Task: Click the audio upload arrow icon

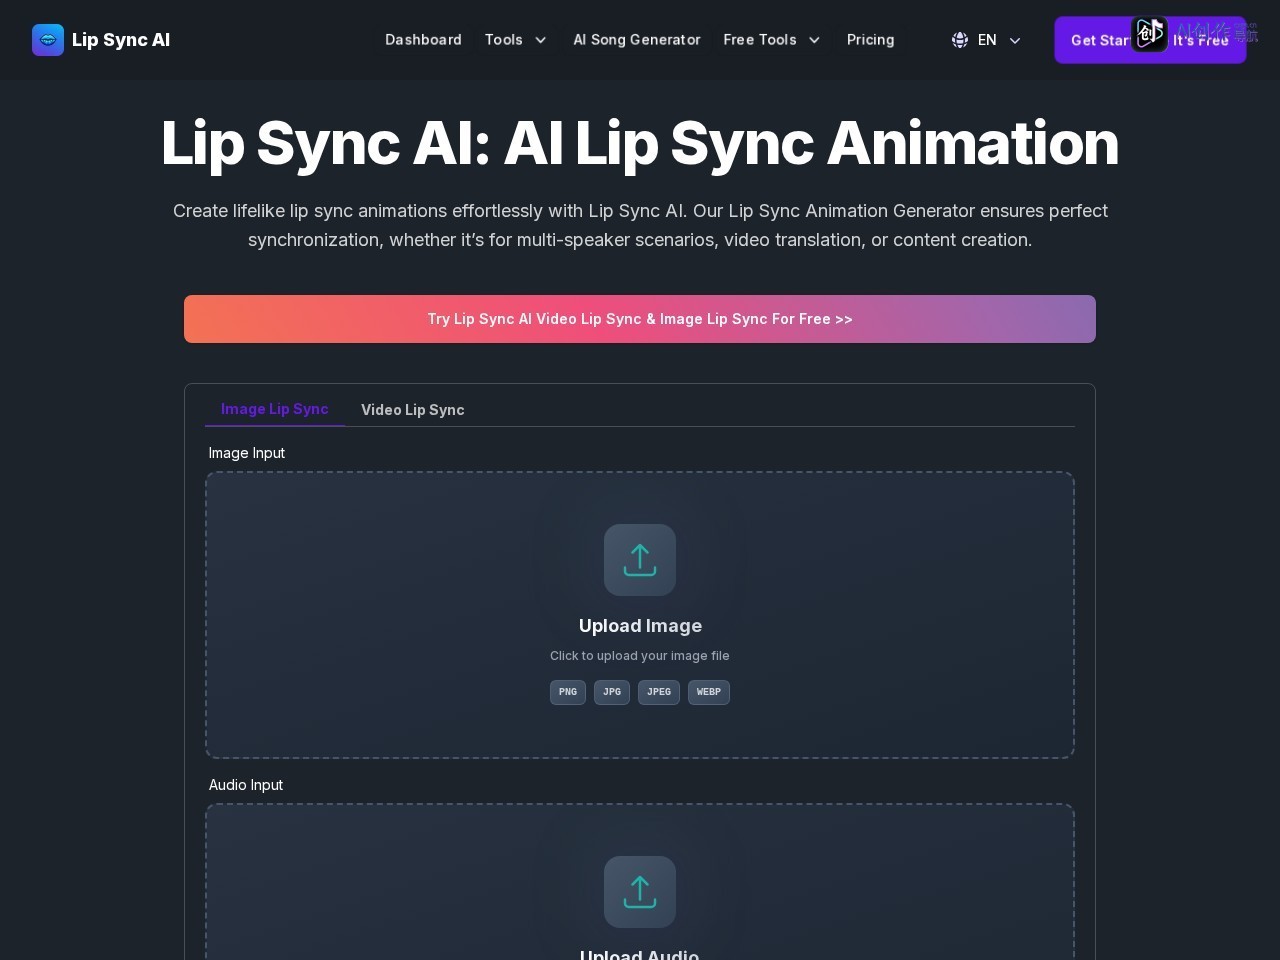Action: (x=640, y=892)
